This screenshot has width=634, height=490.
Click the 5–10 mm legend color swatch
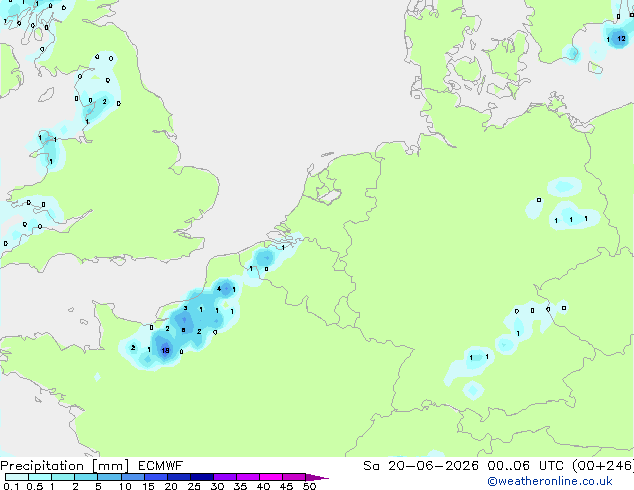pyautogui.click(x=109, y=477)
